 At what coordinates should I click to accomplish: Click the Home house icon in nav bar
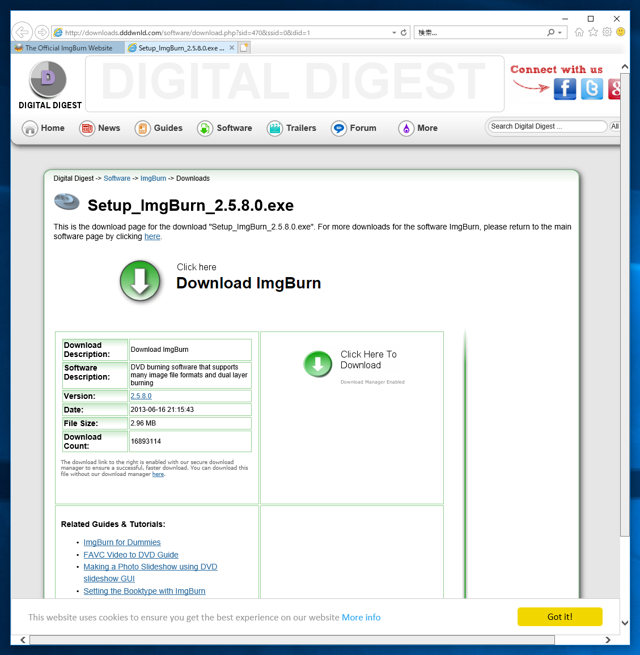point(30,128)
